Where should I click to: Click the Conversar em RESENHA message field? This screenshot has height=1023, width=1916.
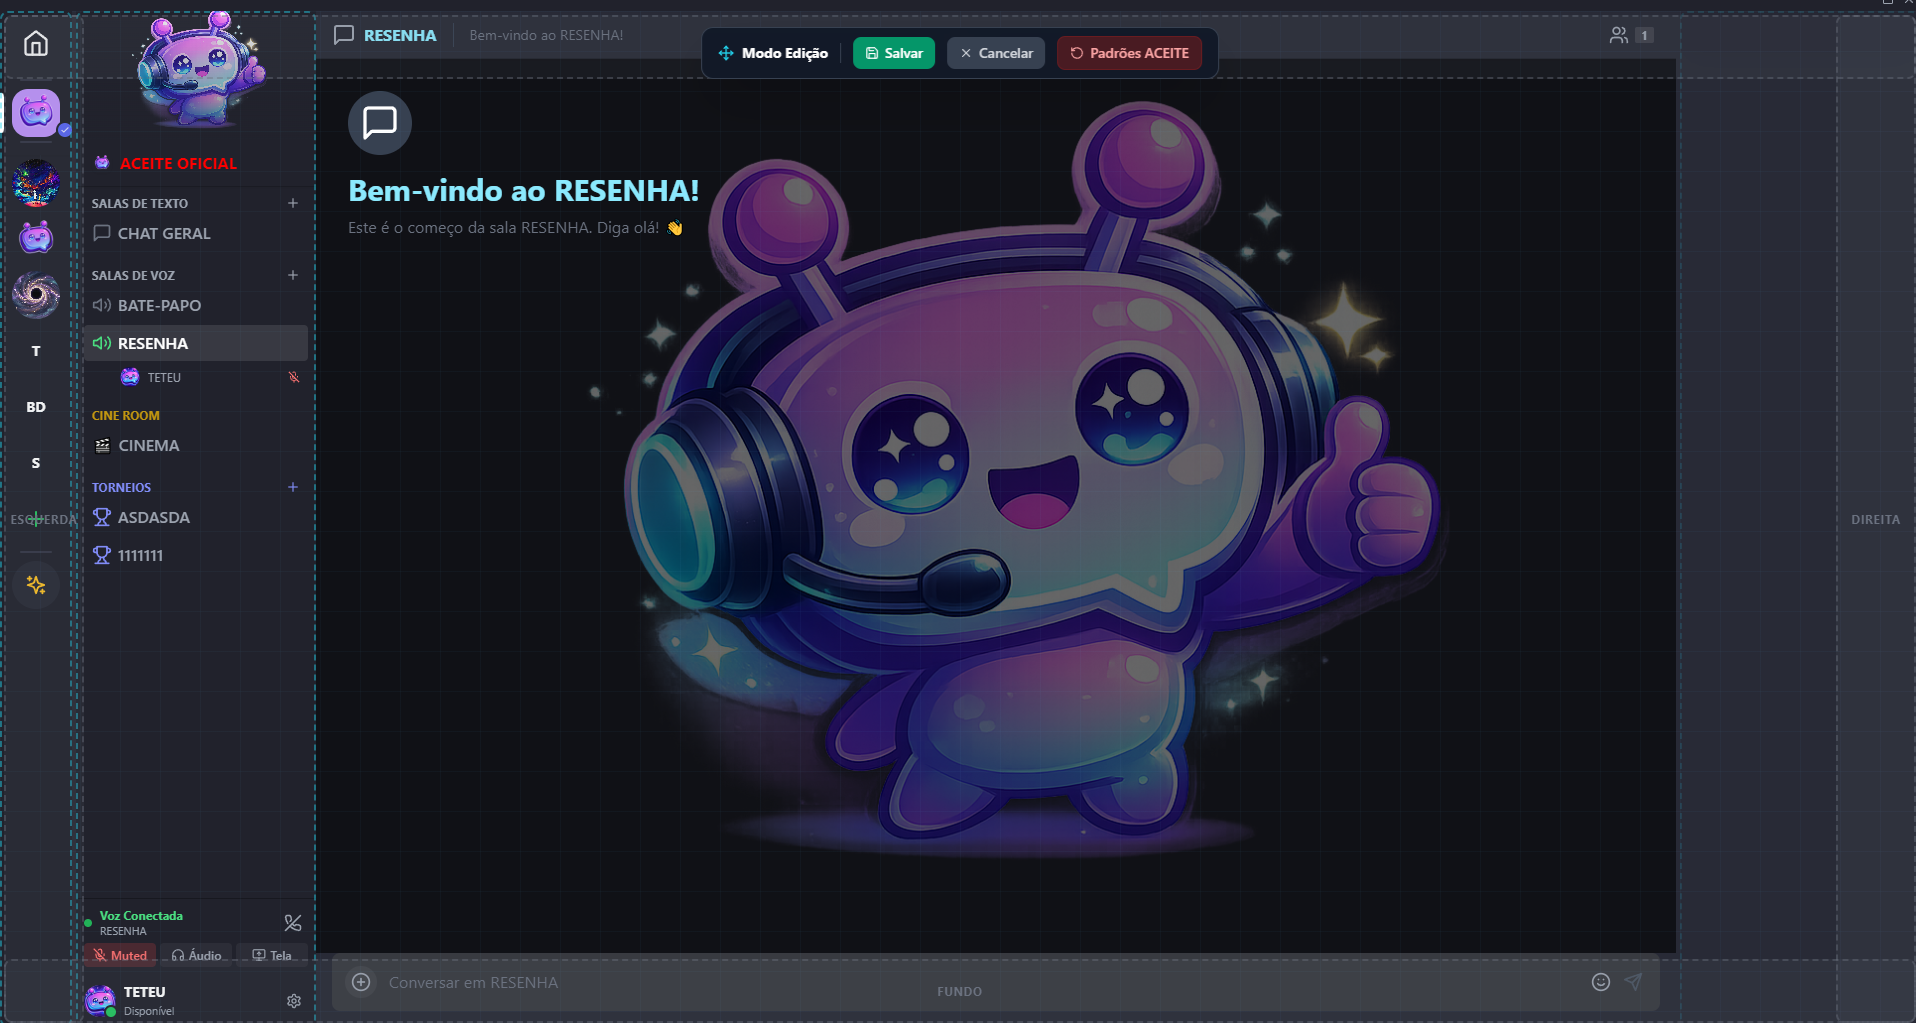click(x=980, y=982)
